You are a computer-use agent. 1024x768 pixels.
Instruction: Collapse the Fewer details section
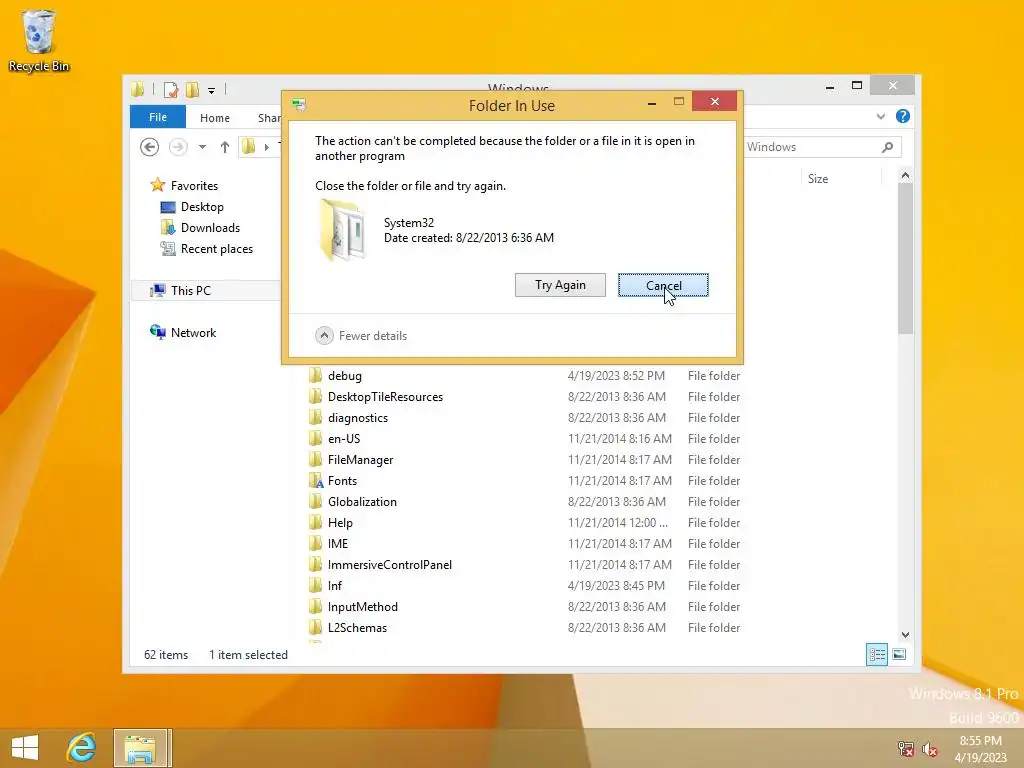(x=361, y=336)
